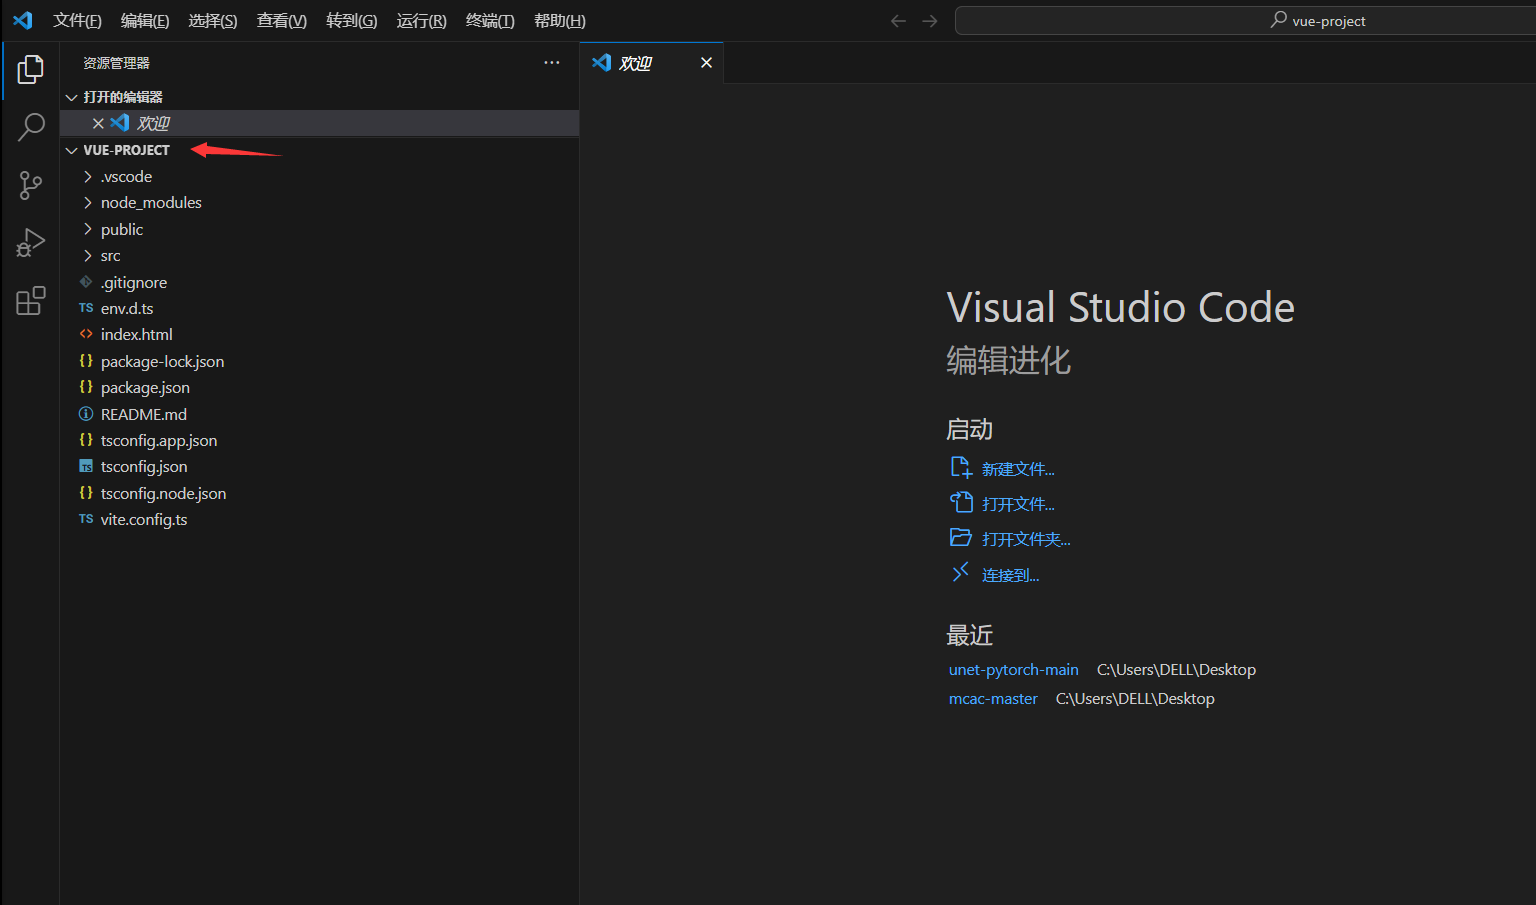The image size is (1536, 905).
Task: Expand the node_modules folder
Action: click(x=88, y=202)
